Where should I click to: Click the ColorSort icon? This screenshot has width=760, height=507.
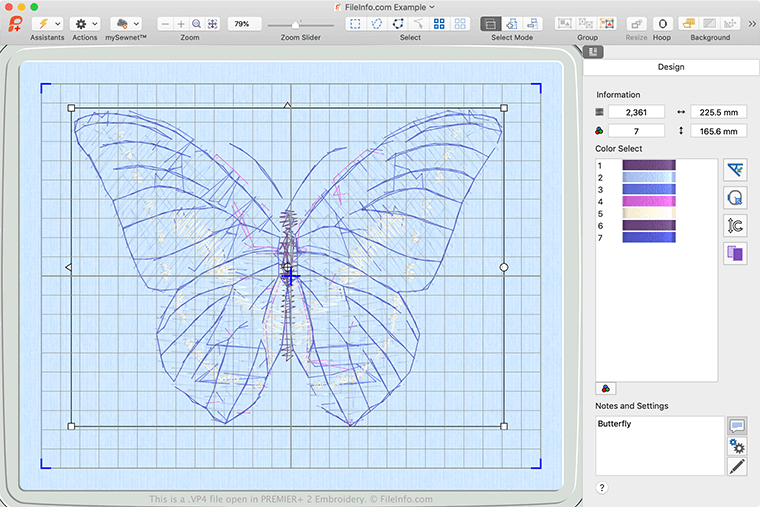point(735,225)
